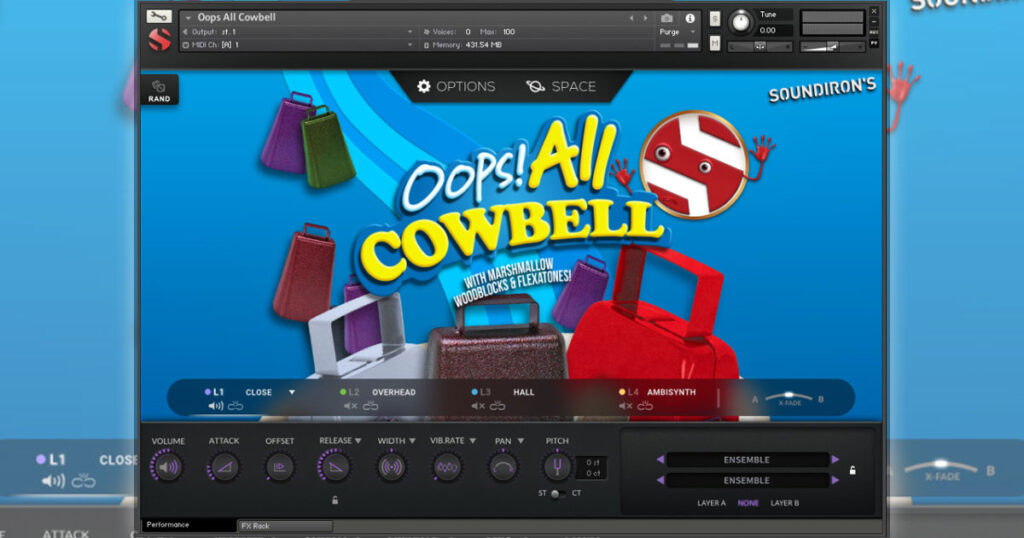Click the Attack knob

click(224, 467)
